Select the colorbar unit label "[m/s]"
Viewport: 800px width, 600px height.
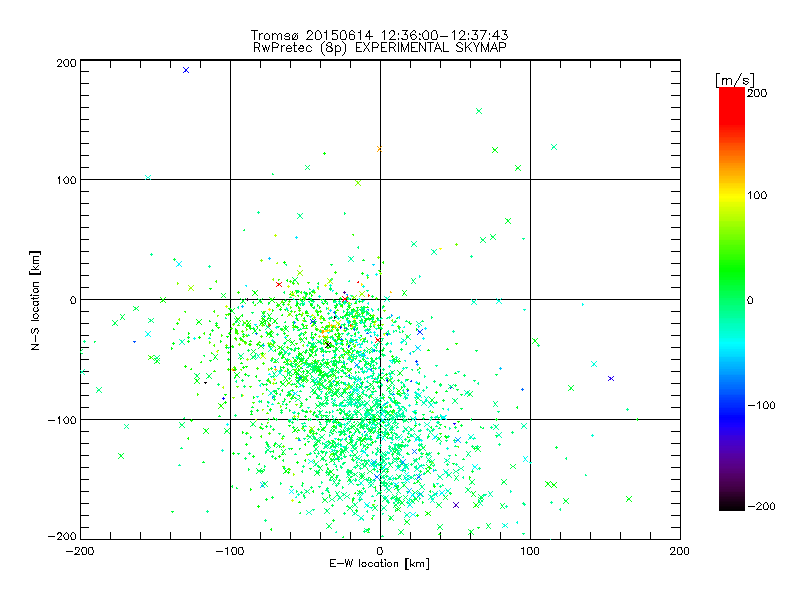point(735,81)
